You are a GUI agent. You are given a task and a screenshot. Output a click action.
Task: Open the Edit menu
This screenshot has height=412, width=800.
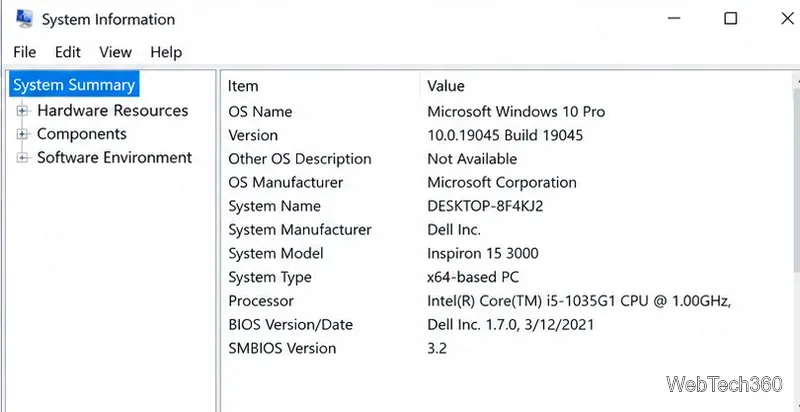pyautogui.click(x=68, y=52)
